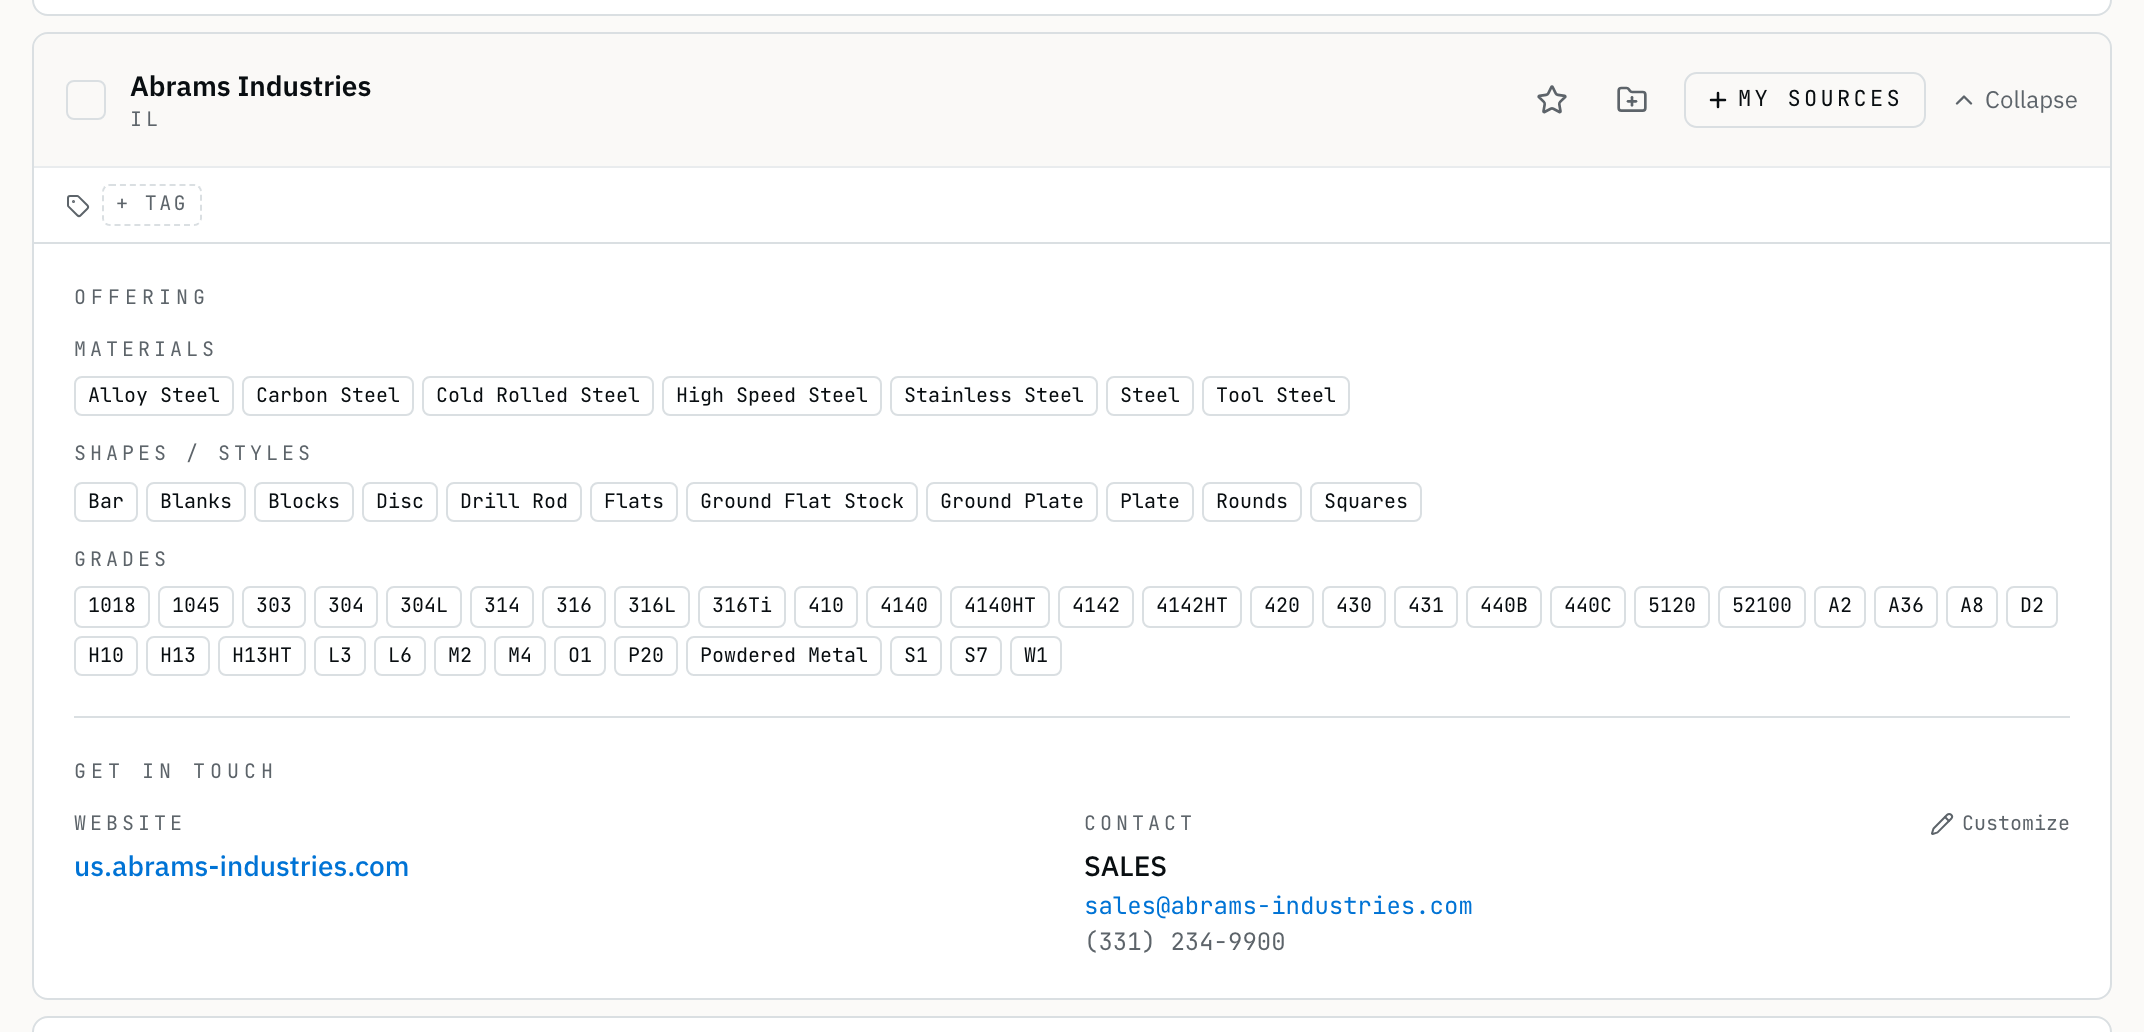Click the Abrams Industries company name

251,87
